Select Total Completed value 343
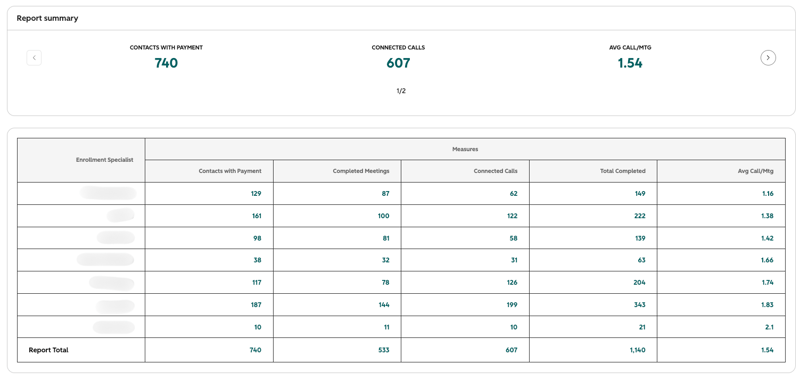800x380 pixels. [x=640, y=305]
